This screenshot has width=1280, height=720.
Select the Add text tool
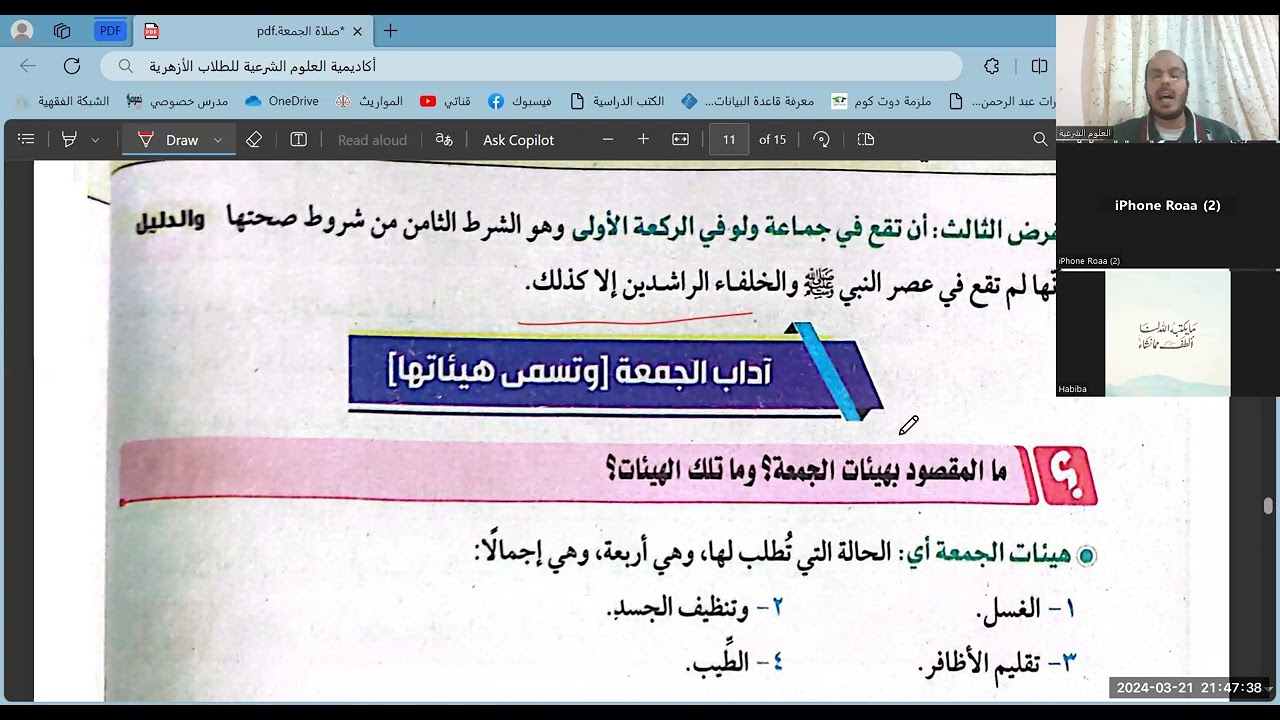pyautogui.click(x=298, y=140)
